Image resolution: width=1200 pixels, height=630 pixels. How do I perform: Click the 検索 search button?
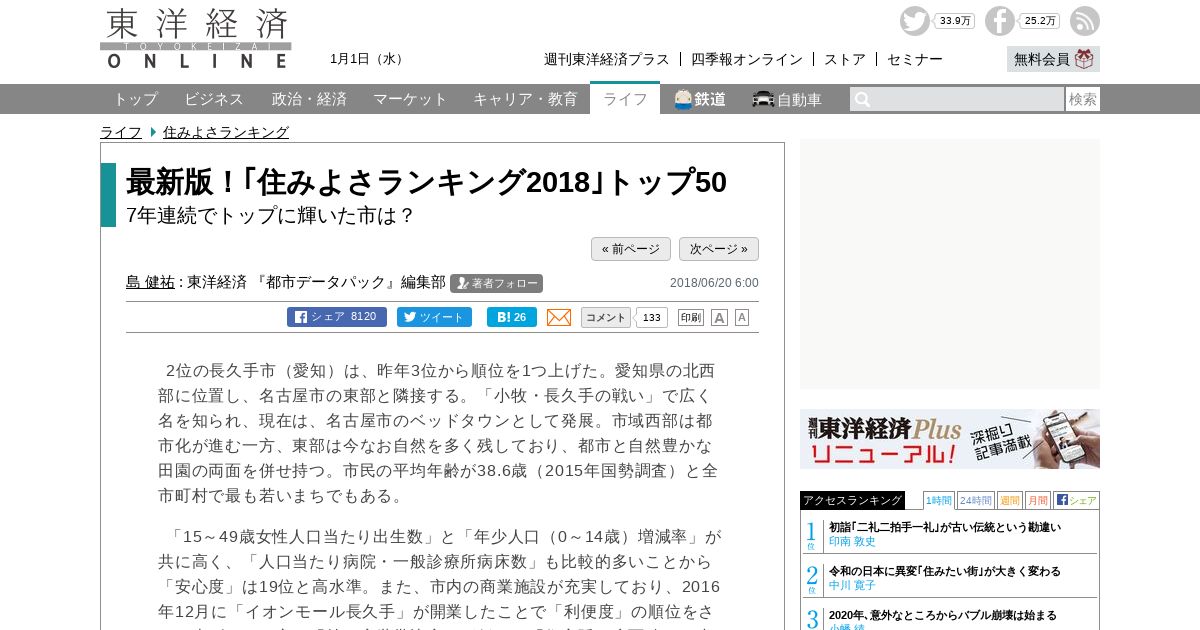click(x=1083, y=99)
